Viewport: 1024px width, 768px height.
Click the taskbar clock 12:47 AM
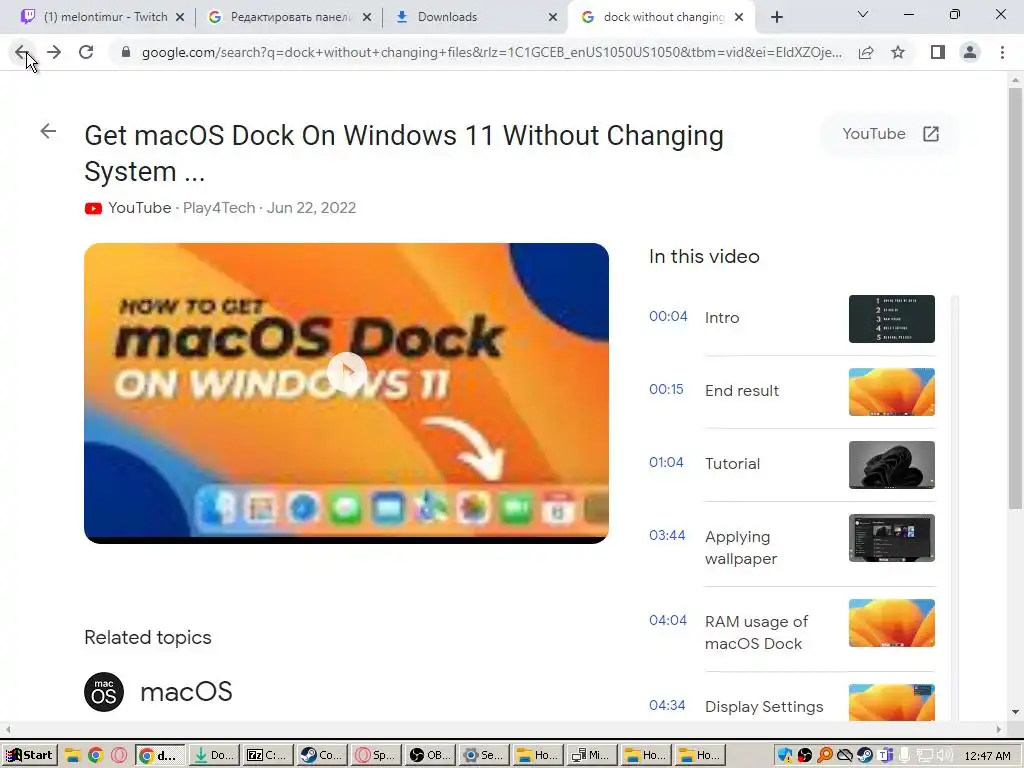click(x=987, y=756)
